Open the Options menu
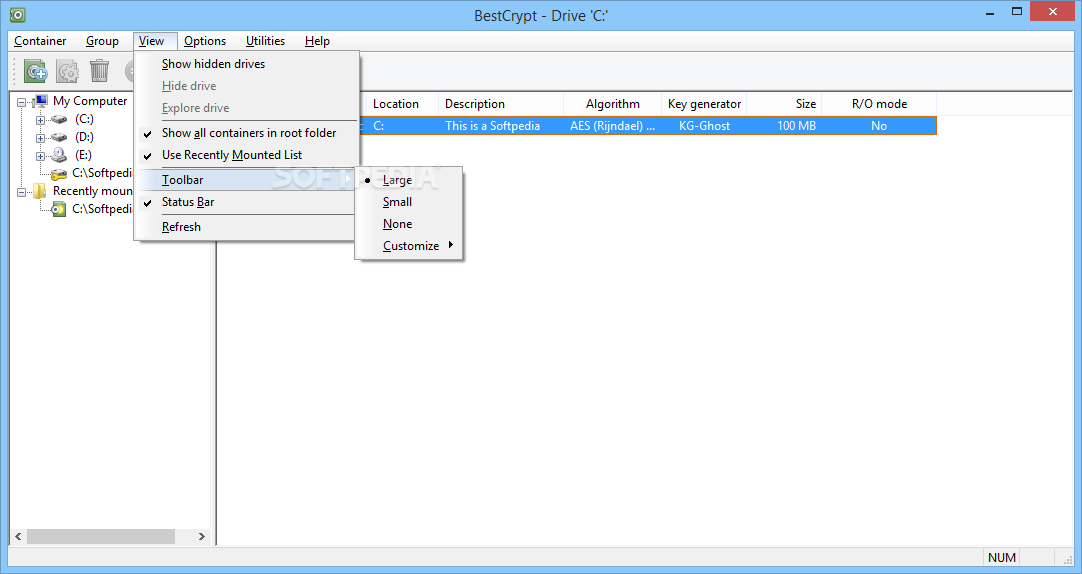This screenshot has height=574, width=1082. (x=205, y=41)
